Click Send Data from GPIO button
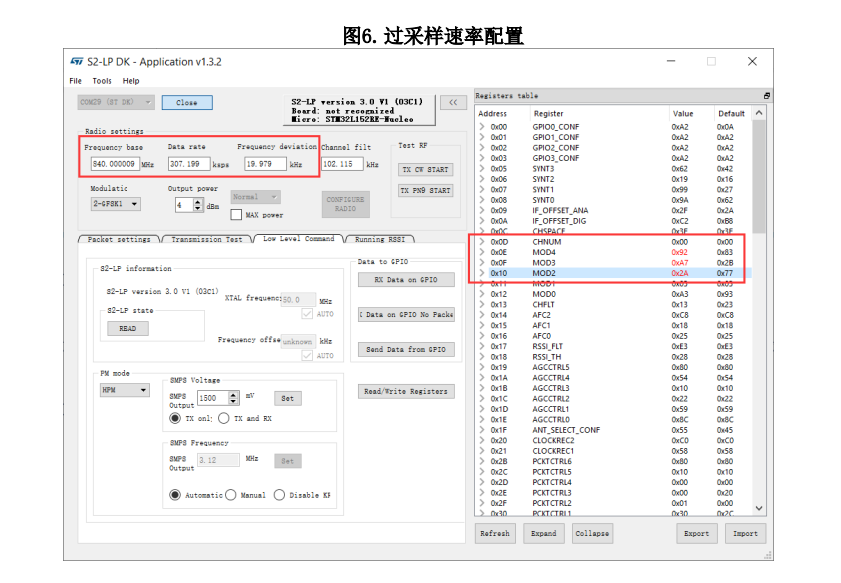This screenshot has height=583, width=841. coord(406,350)
